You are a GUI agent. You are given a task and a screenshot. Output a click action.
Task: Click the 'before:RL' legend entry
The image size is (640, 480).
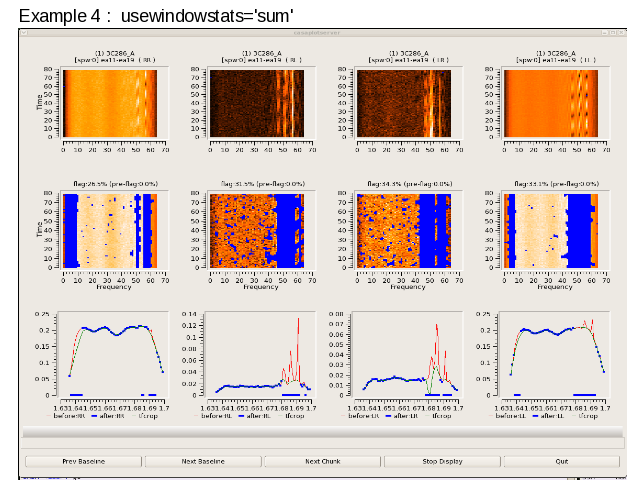[214, 416]
